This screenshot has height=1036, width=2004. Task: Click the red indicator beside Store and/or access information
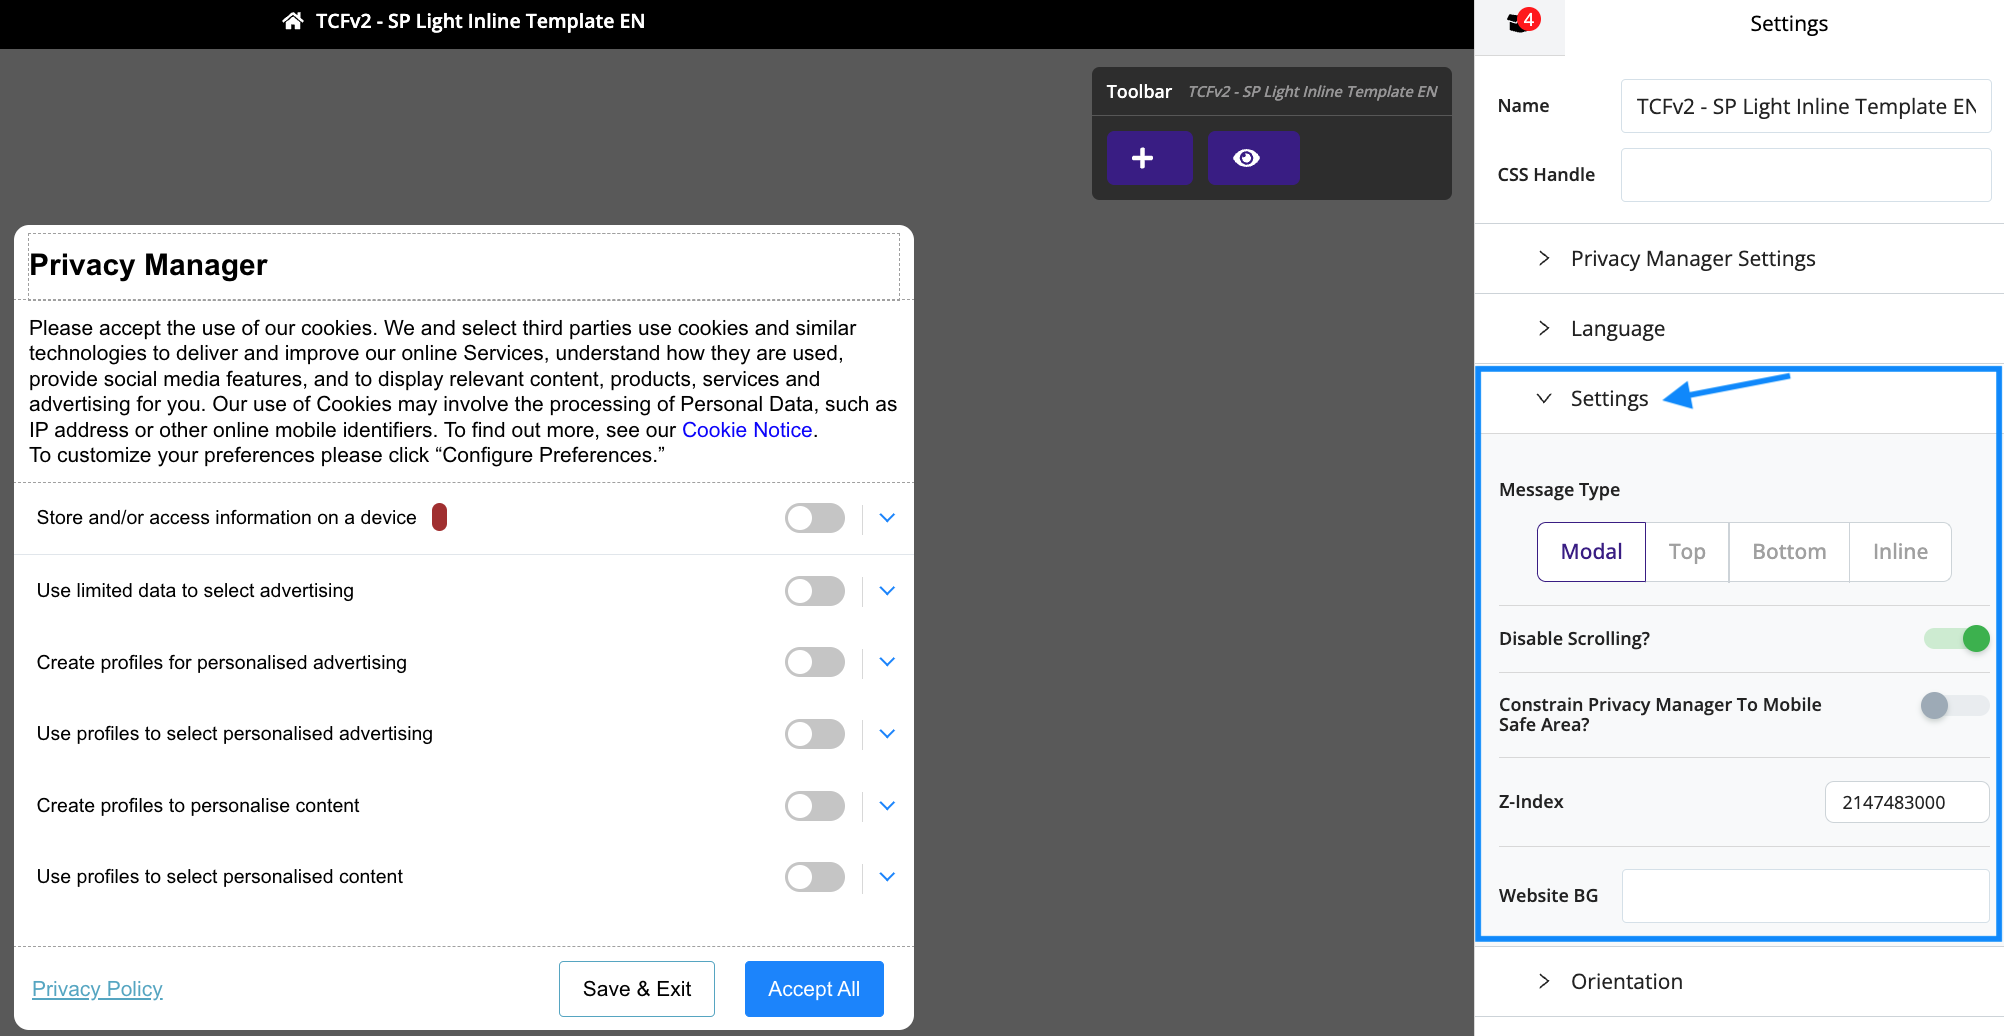pyautogui.click(x=439, y=517)
